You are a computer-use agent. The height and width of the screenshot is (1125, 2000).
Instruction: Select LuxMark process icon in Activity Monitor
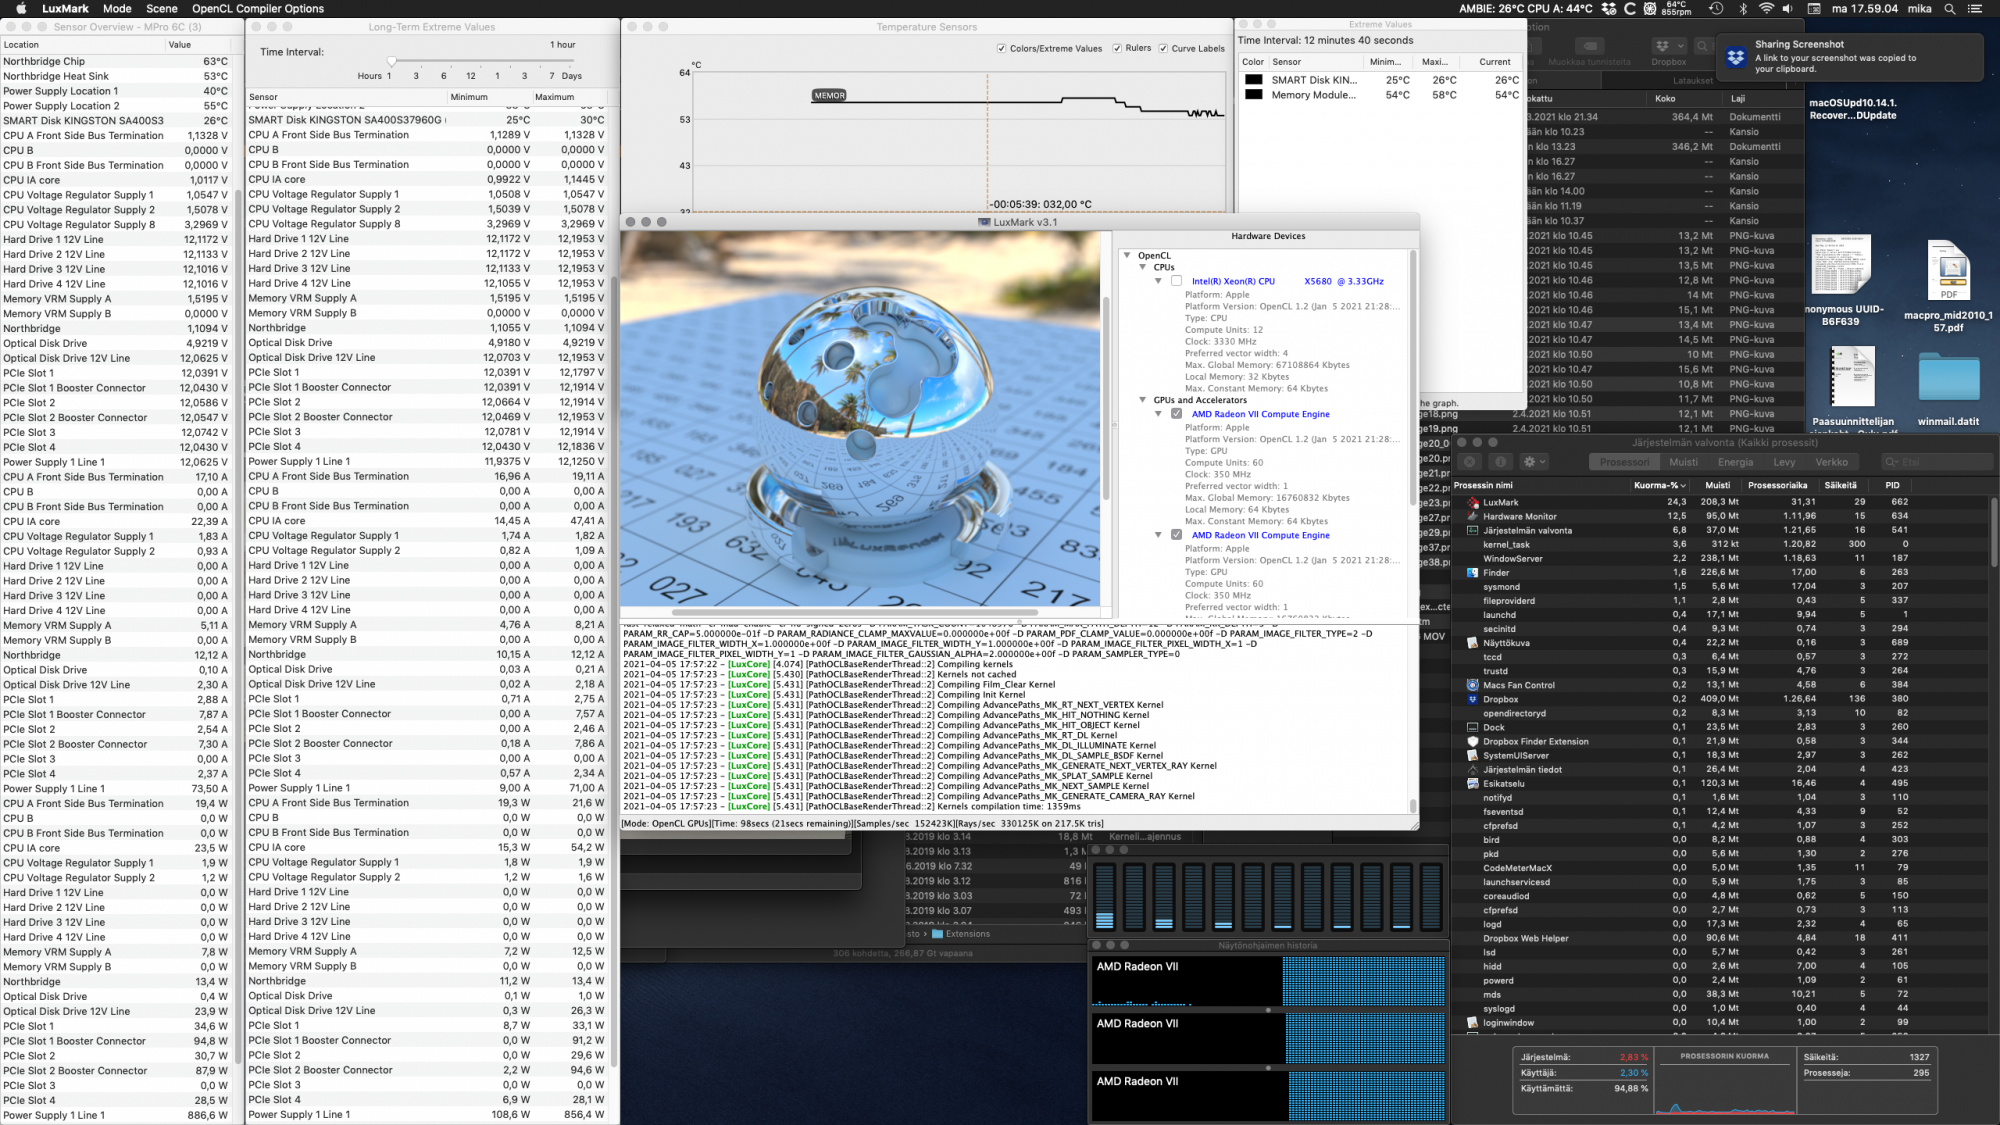(1472, 503)
